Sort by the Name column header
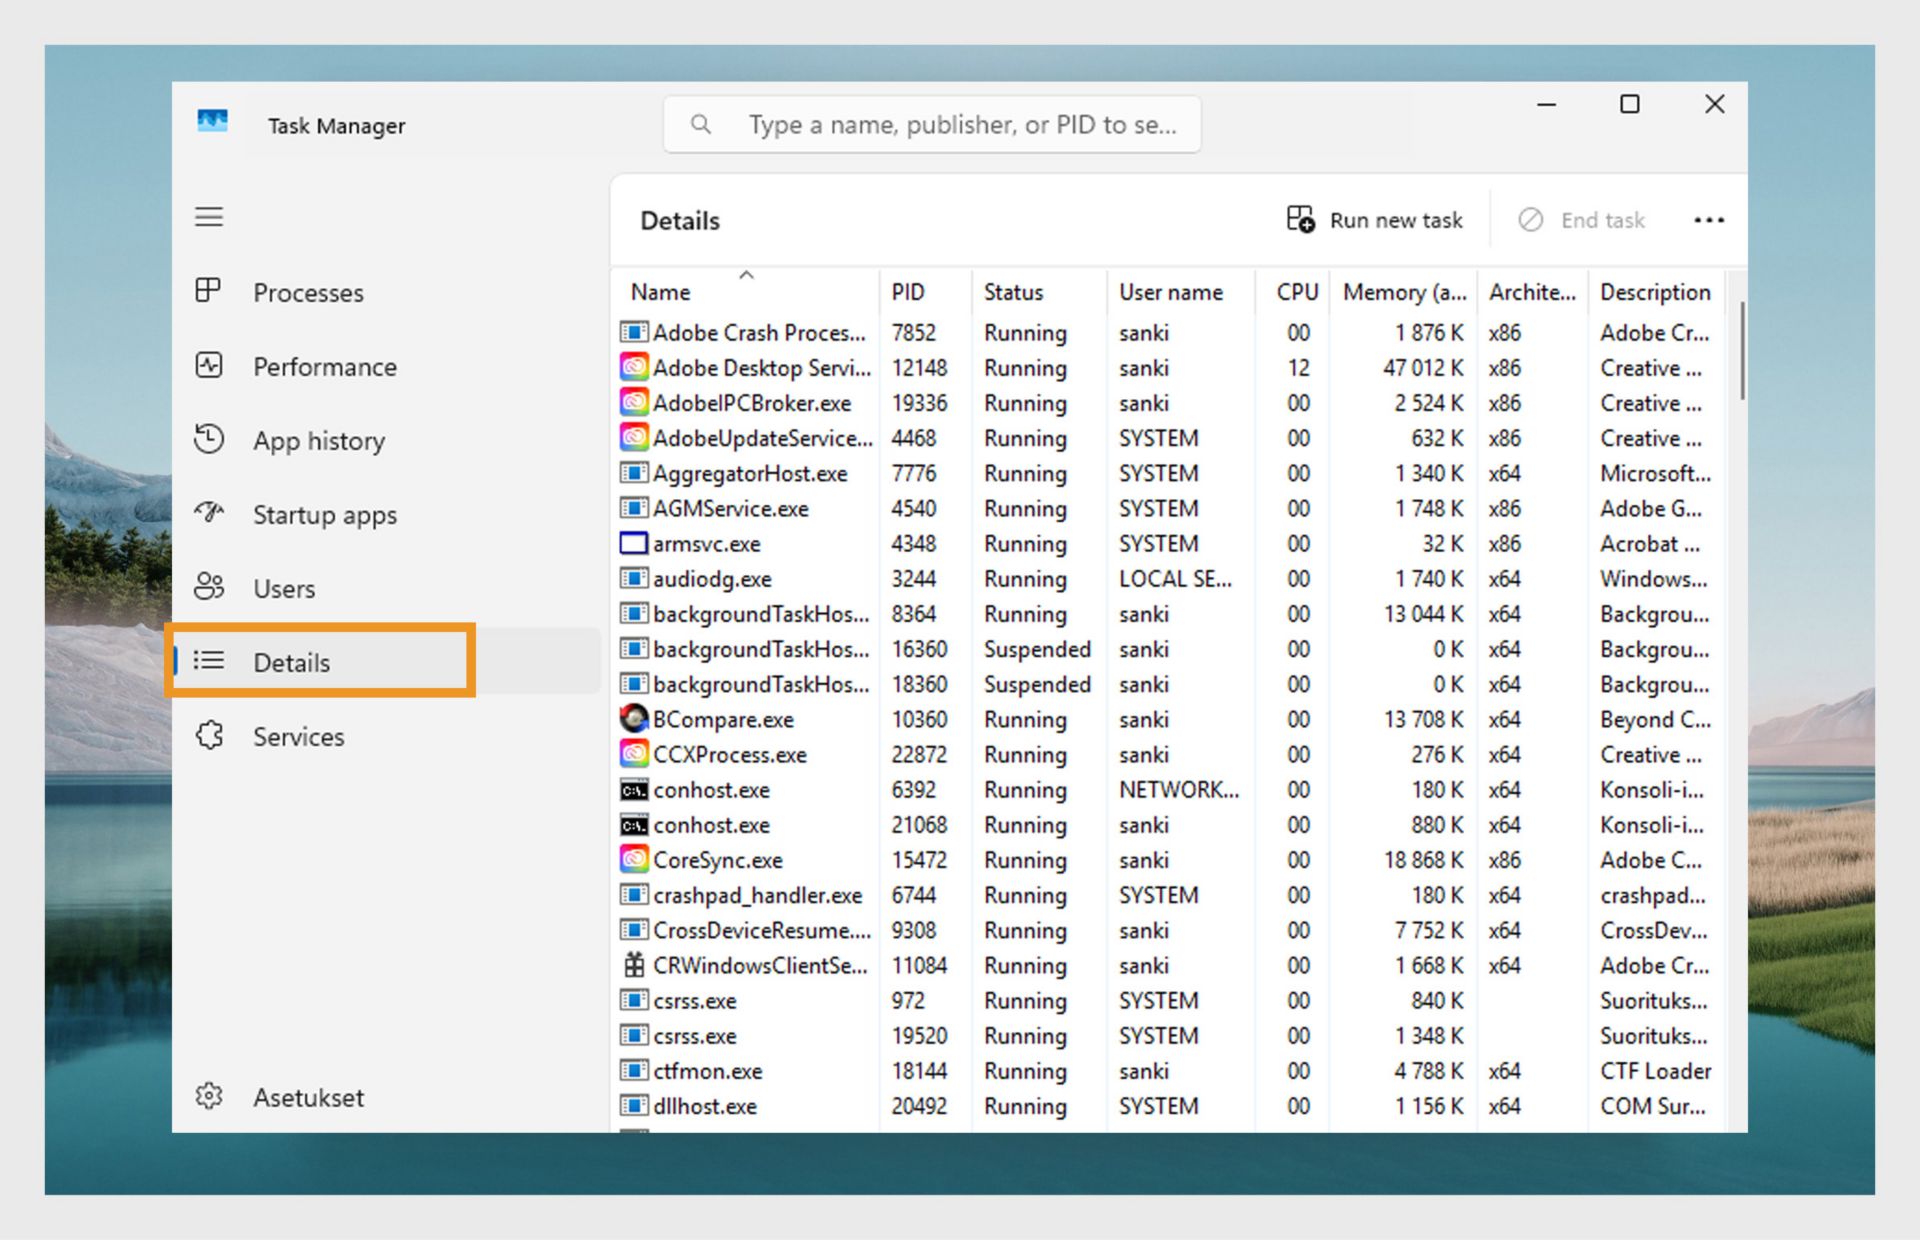The image size is (1920, 1240). [x=661, y=292]
